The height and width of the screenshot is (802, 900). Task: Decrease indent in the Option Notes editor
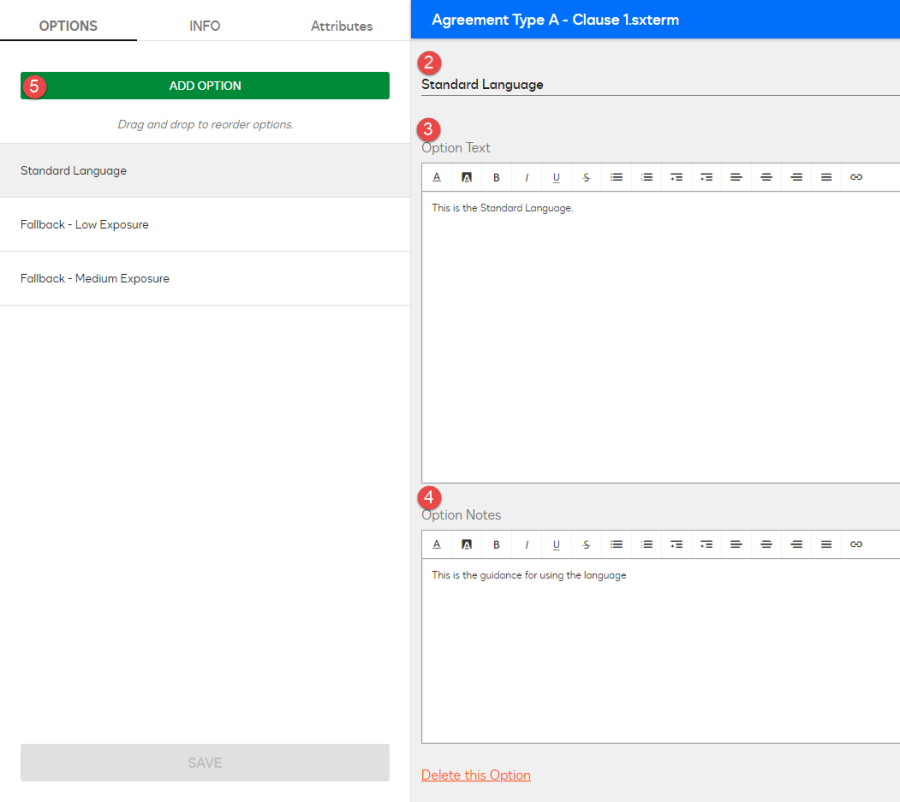coord(677,544)
